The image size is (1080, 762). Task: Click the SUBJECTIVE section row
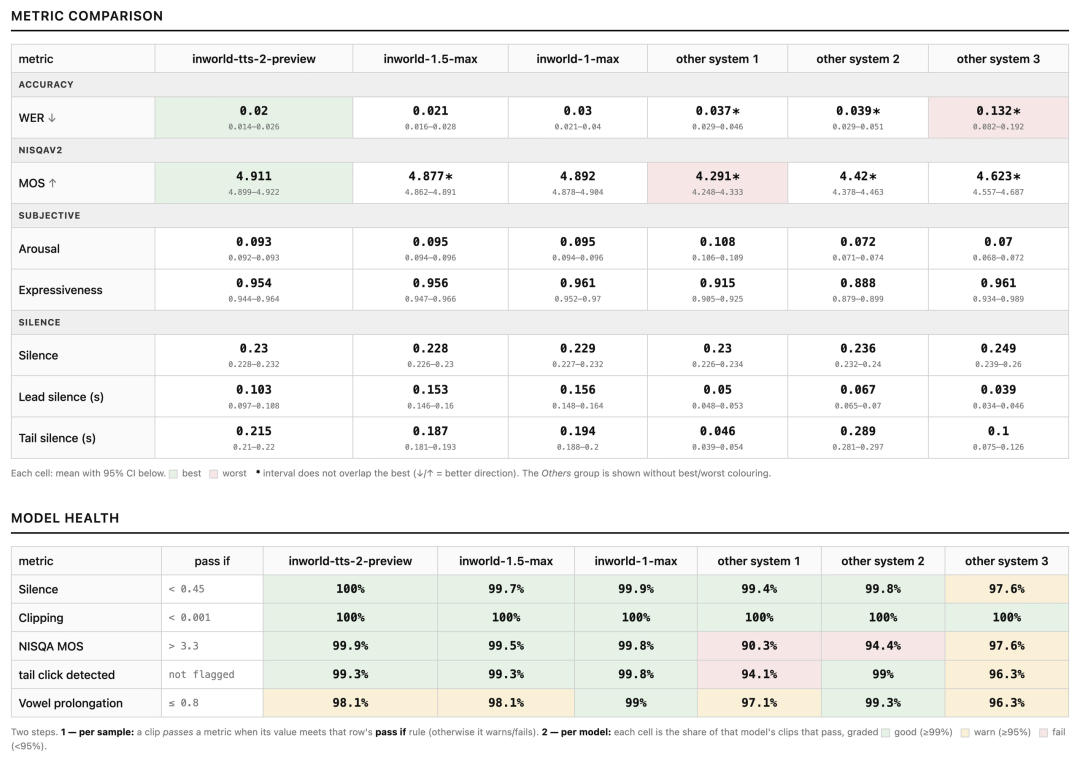[x=540, y=215]
